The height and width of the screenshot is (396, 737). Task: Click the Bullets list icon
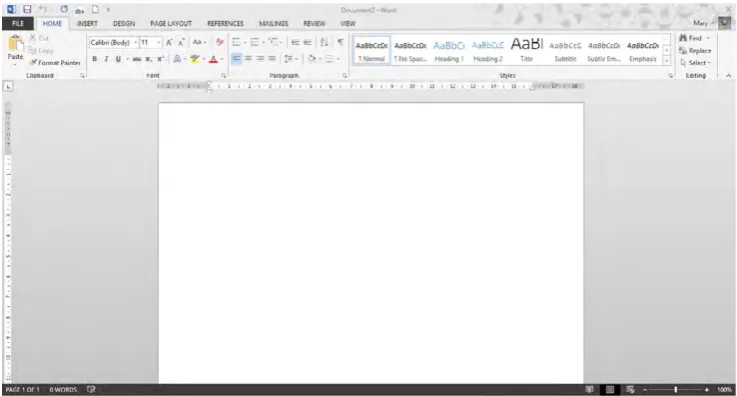click(236, 42)
